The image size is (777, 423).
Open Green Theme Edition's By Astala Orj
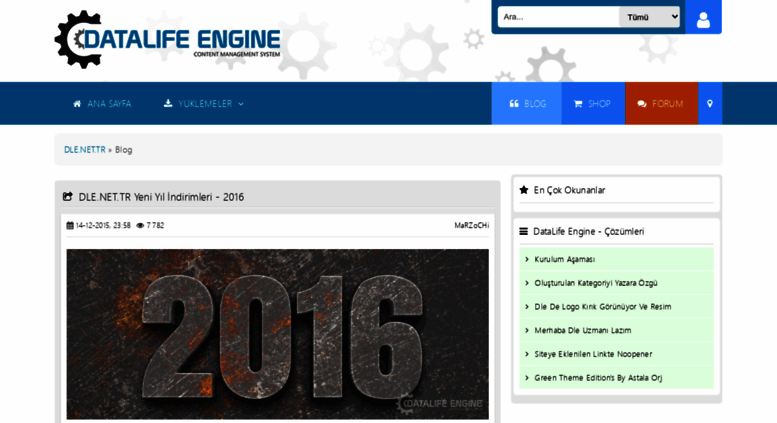598,378
